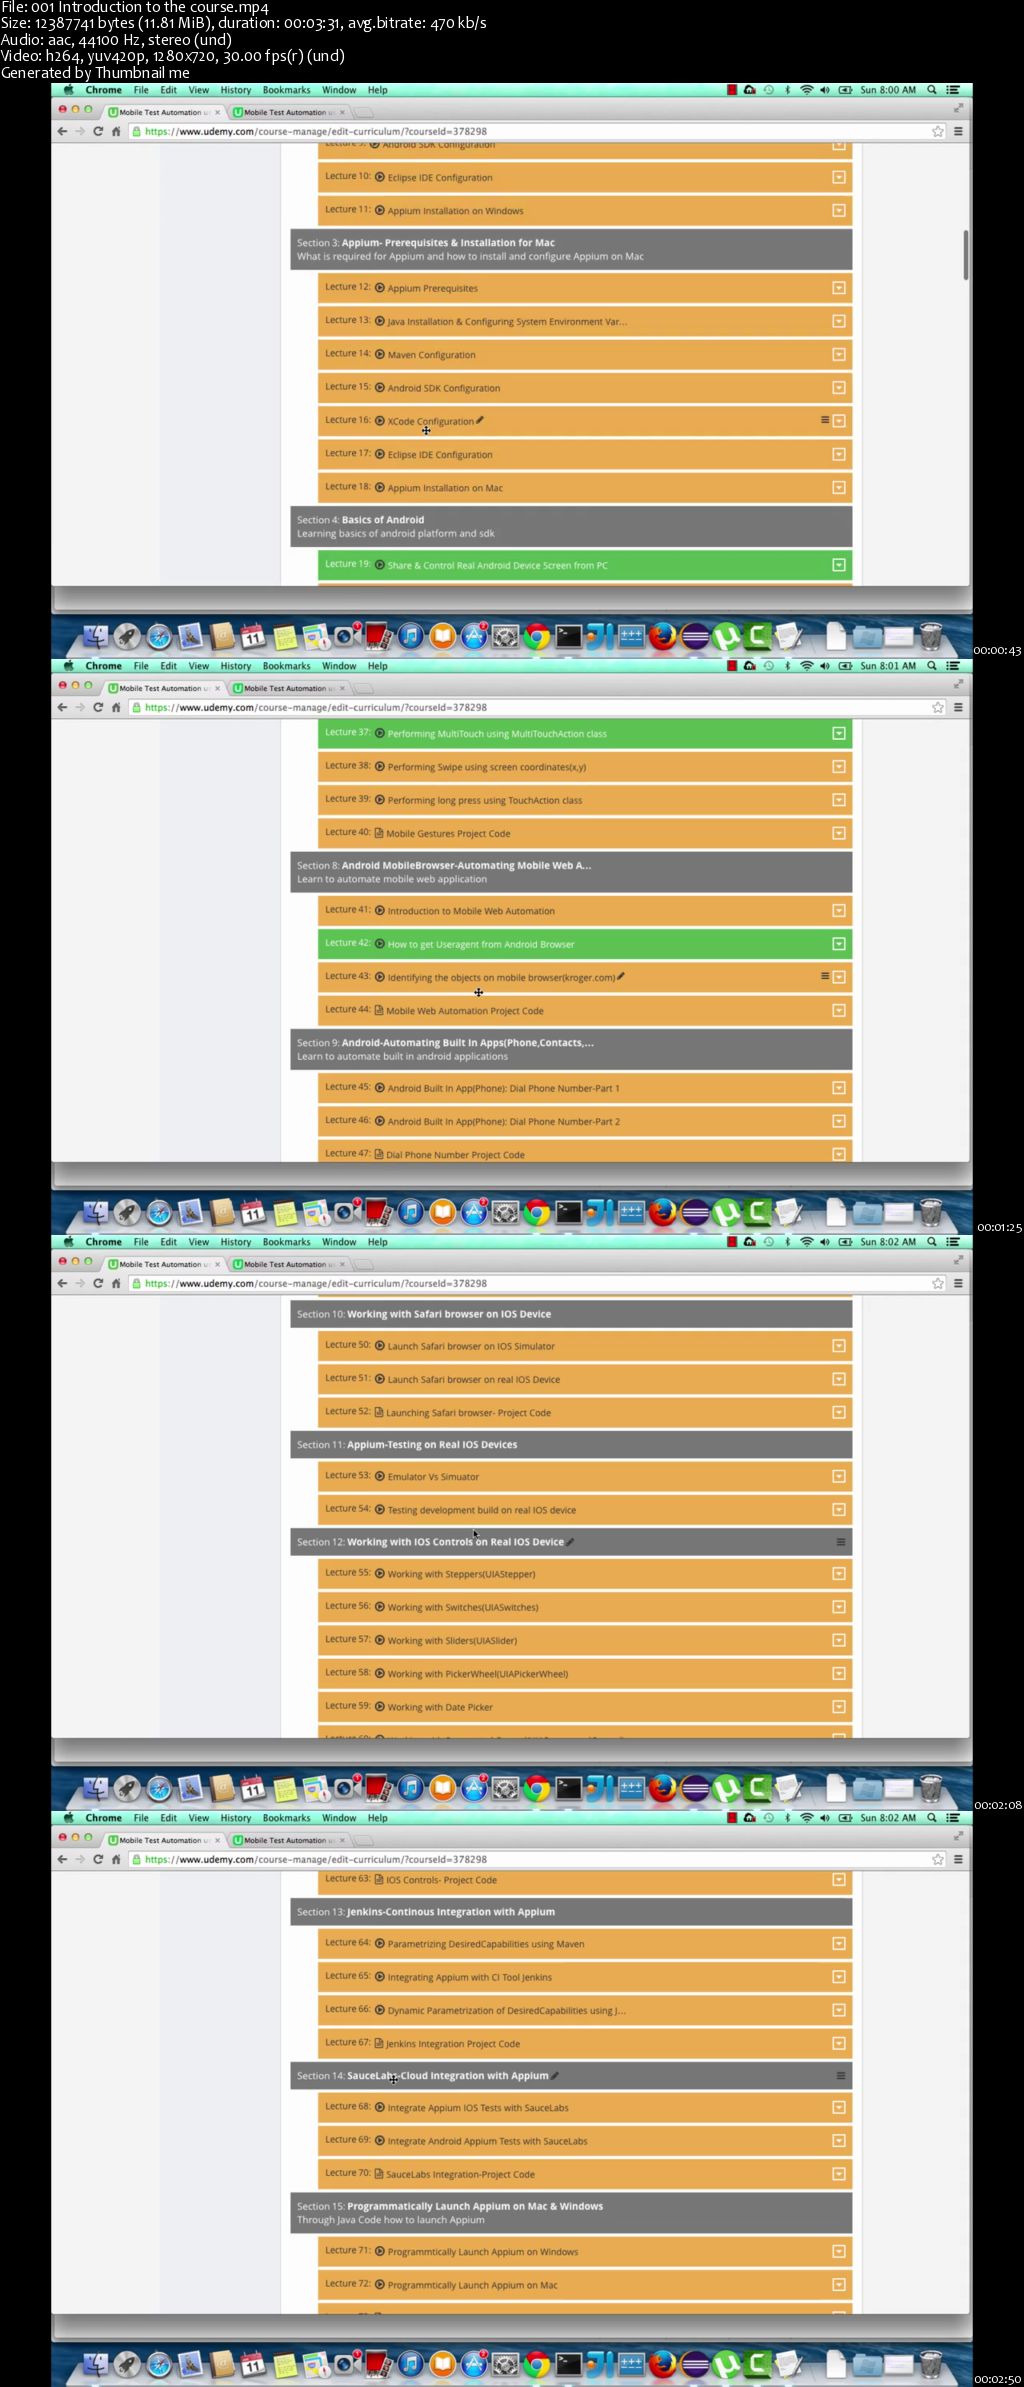Click reorder handle on Section 12 header
1024x2387 pixels.
[841, 1542]
